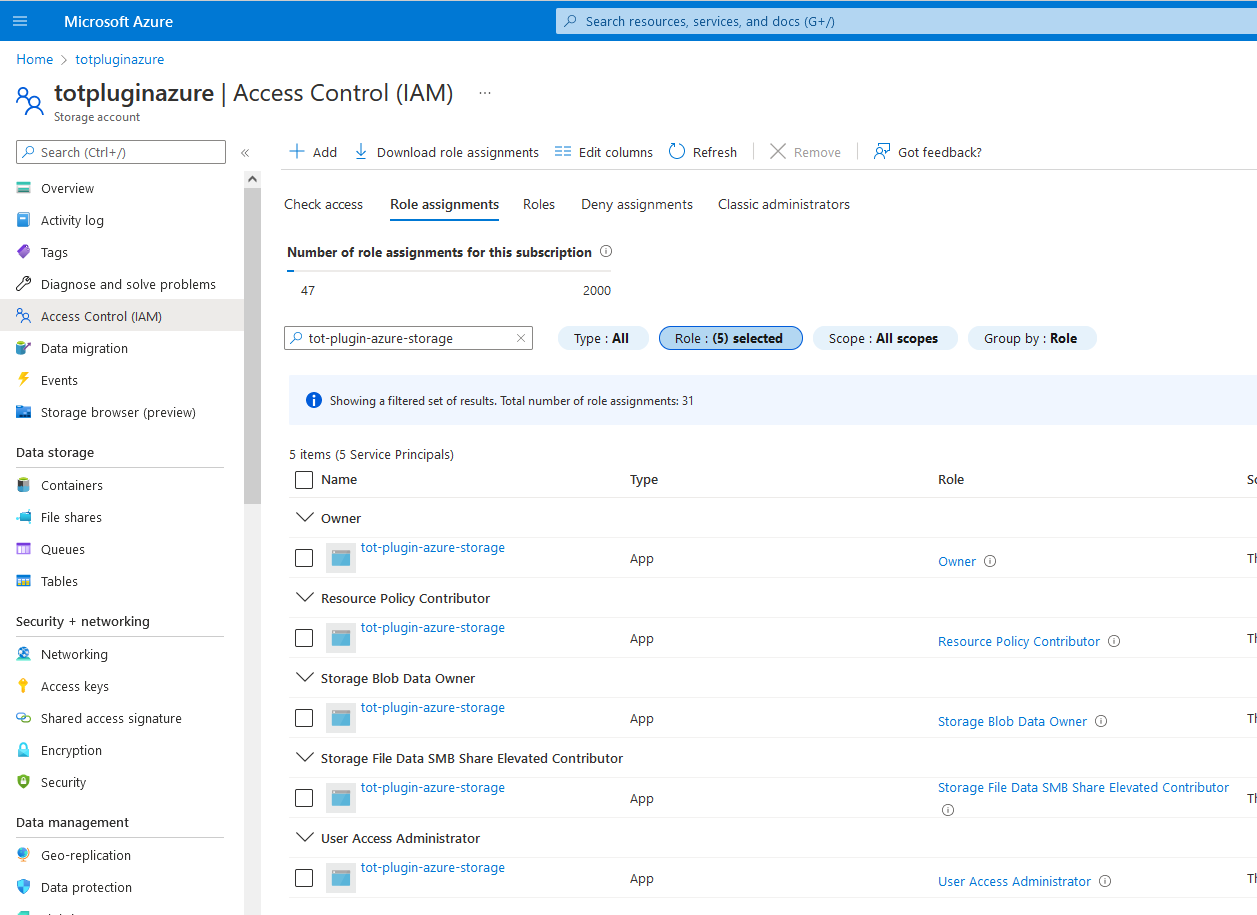This screenshot has width=1257, height=915.
Task: Click the Download role assignments icon
Action: [361, 152]
